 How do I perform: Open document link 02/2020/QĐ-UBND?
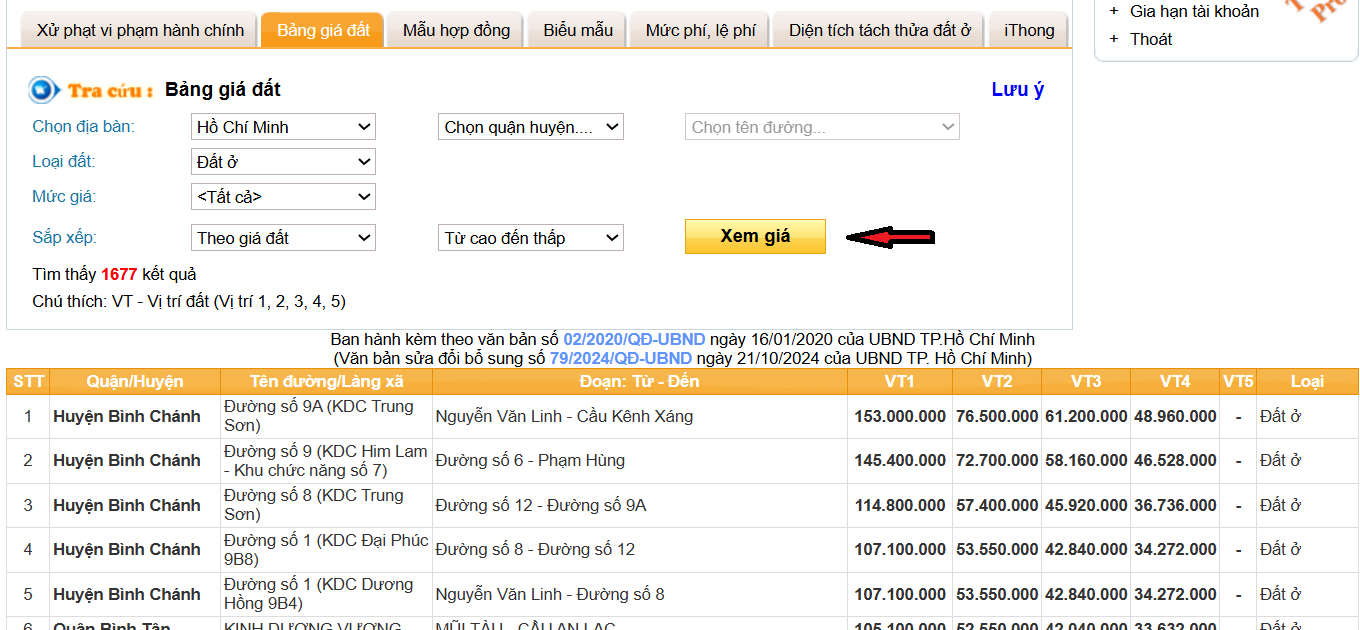[x=634, y=340]
